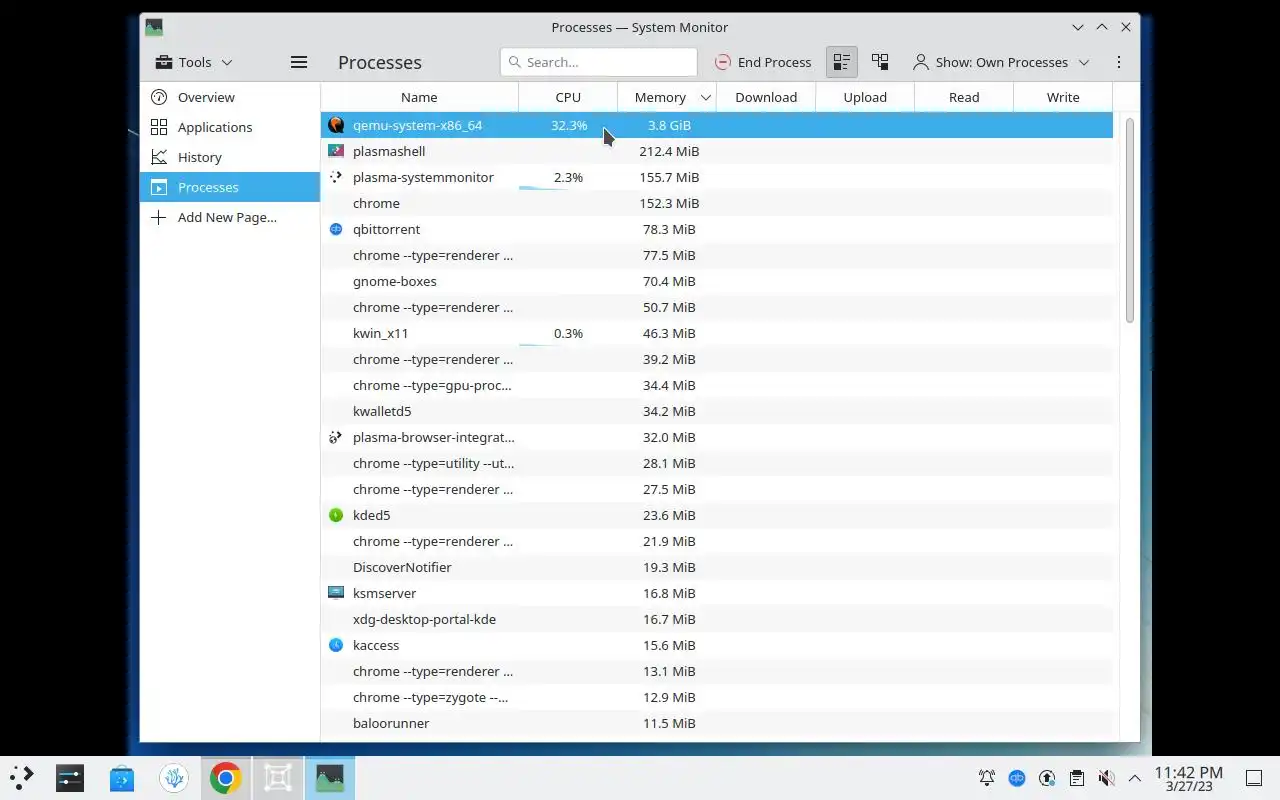Open System Settings from the taskbar
The image size is (1280, 800).
click(70, 777)
